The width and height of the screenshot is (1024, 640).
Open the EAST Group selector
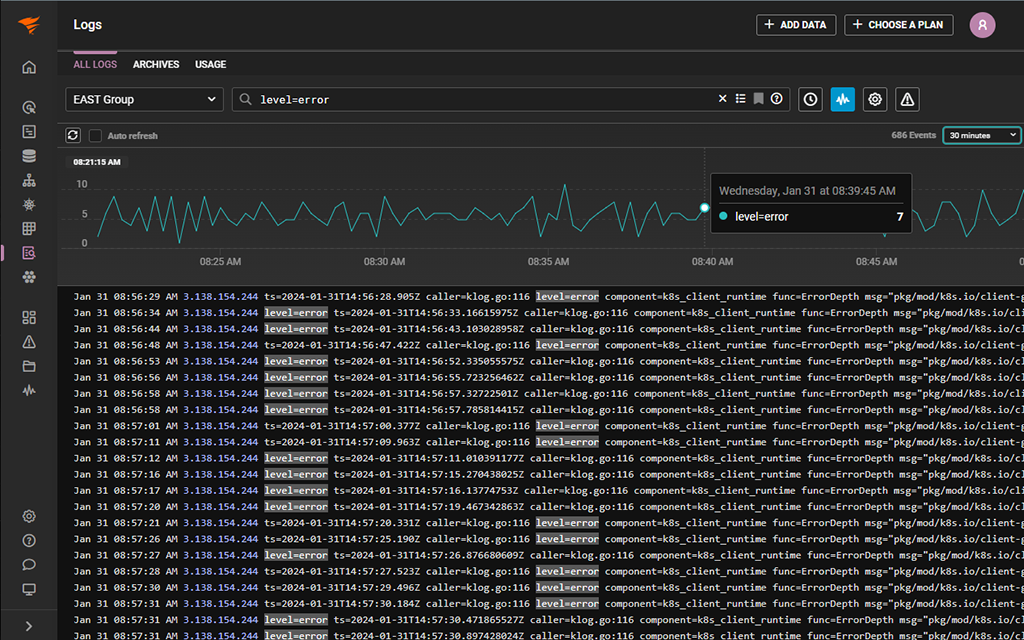[x=143, y=99]
